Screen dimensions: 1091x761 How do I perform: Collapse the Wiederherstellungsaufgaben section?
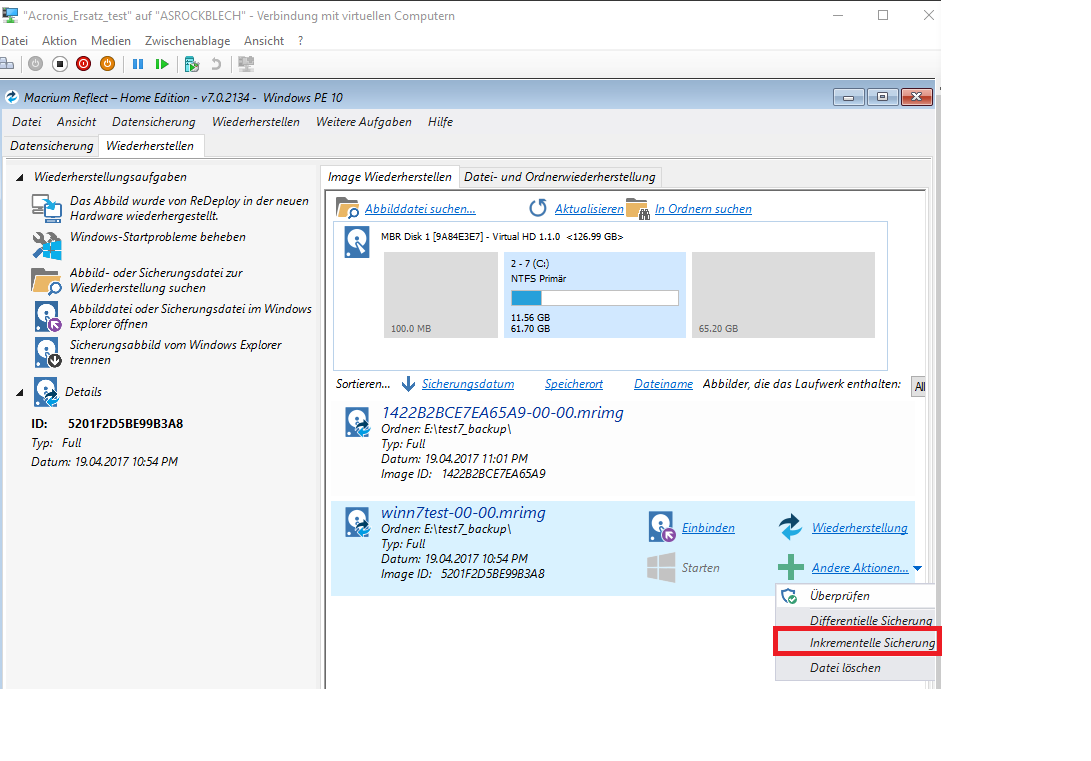tap(19, 177)
